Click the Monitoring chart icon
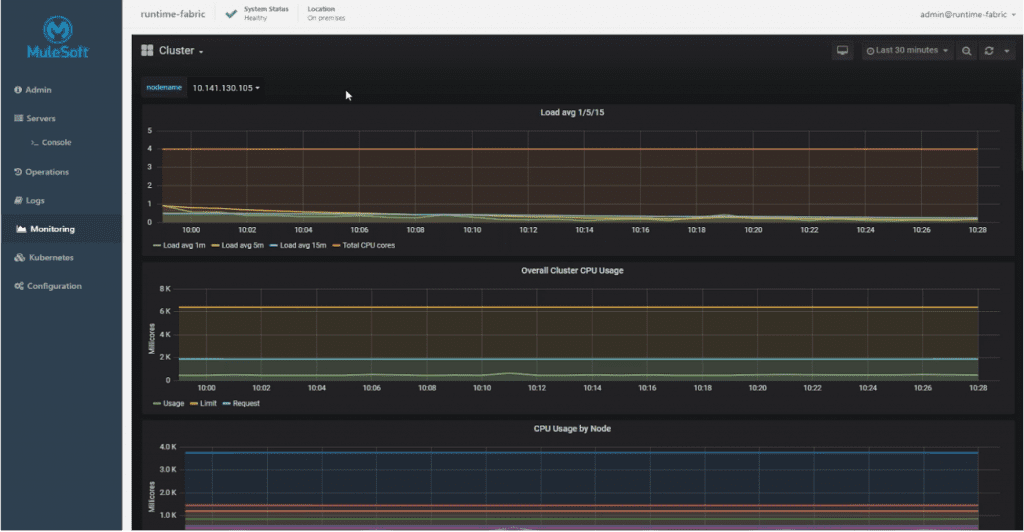Viewport: 1024px width, 532px height. click(21, 229)
